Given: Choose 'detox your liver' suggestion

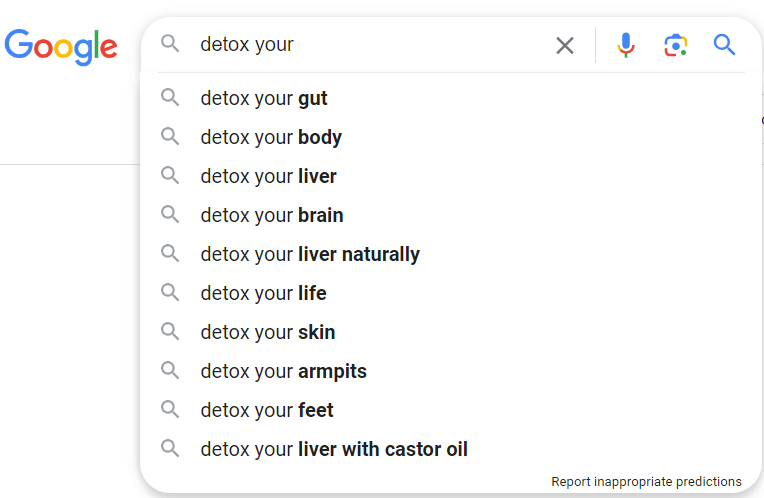Looking at the screenshot, I should click(x=268, y=176).
